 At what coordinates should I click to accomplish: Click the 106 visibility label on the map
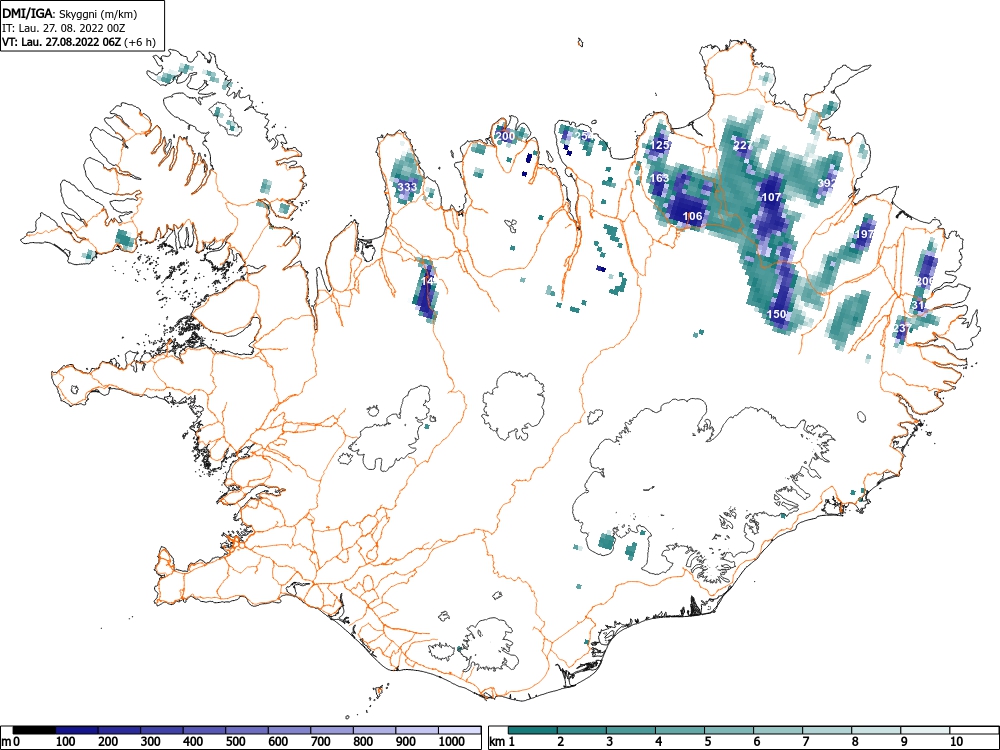[x=693, y=216]
